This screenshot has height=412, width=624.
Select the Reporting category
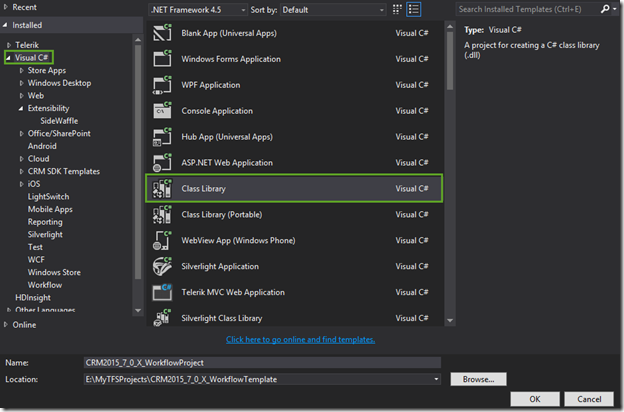(45, 222)
